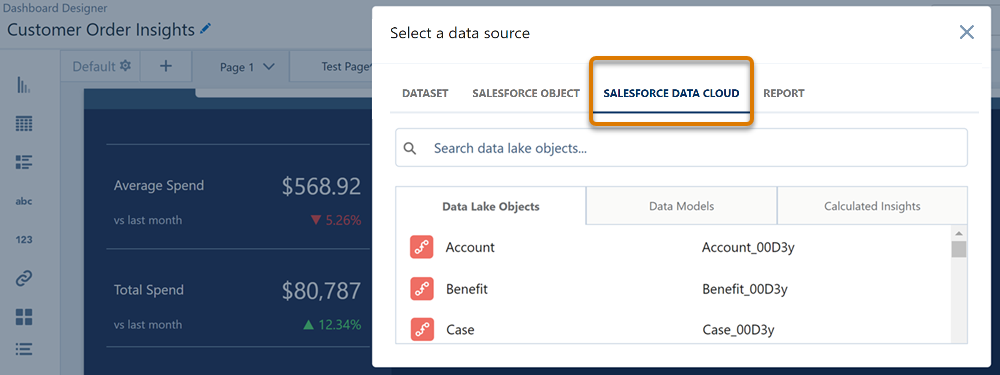The width and height of the screenshot is (1000, 375).
Task: Click vs last month under Total Spend
Action: tap(148, 325)
